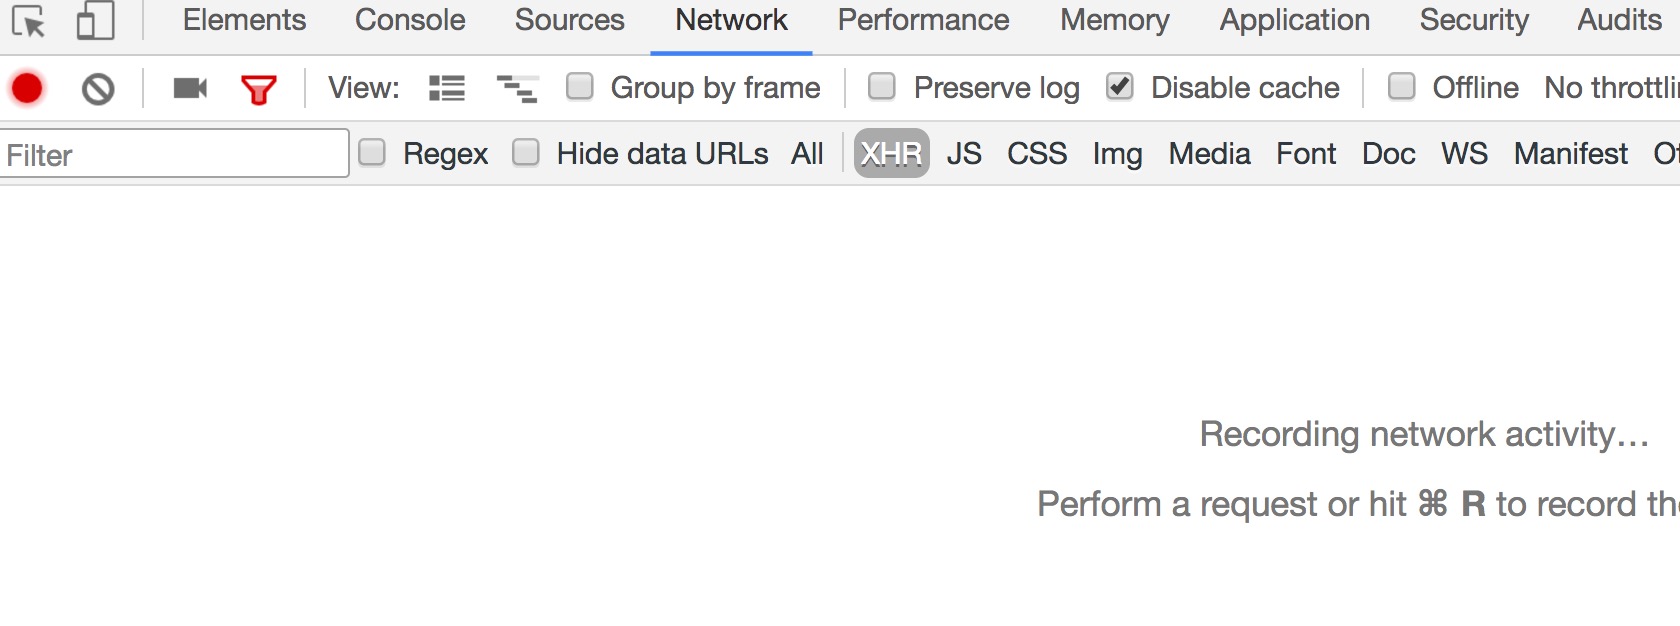Enable the Preserve log checkbox
Image resolution: width=1680 pixels, height=626 pixels.
point(882,87)
